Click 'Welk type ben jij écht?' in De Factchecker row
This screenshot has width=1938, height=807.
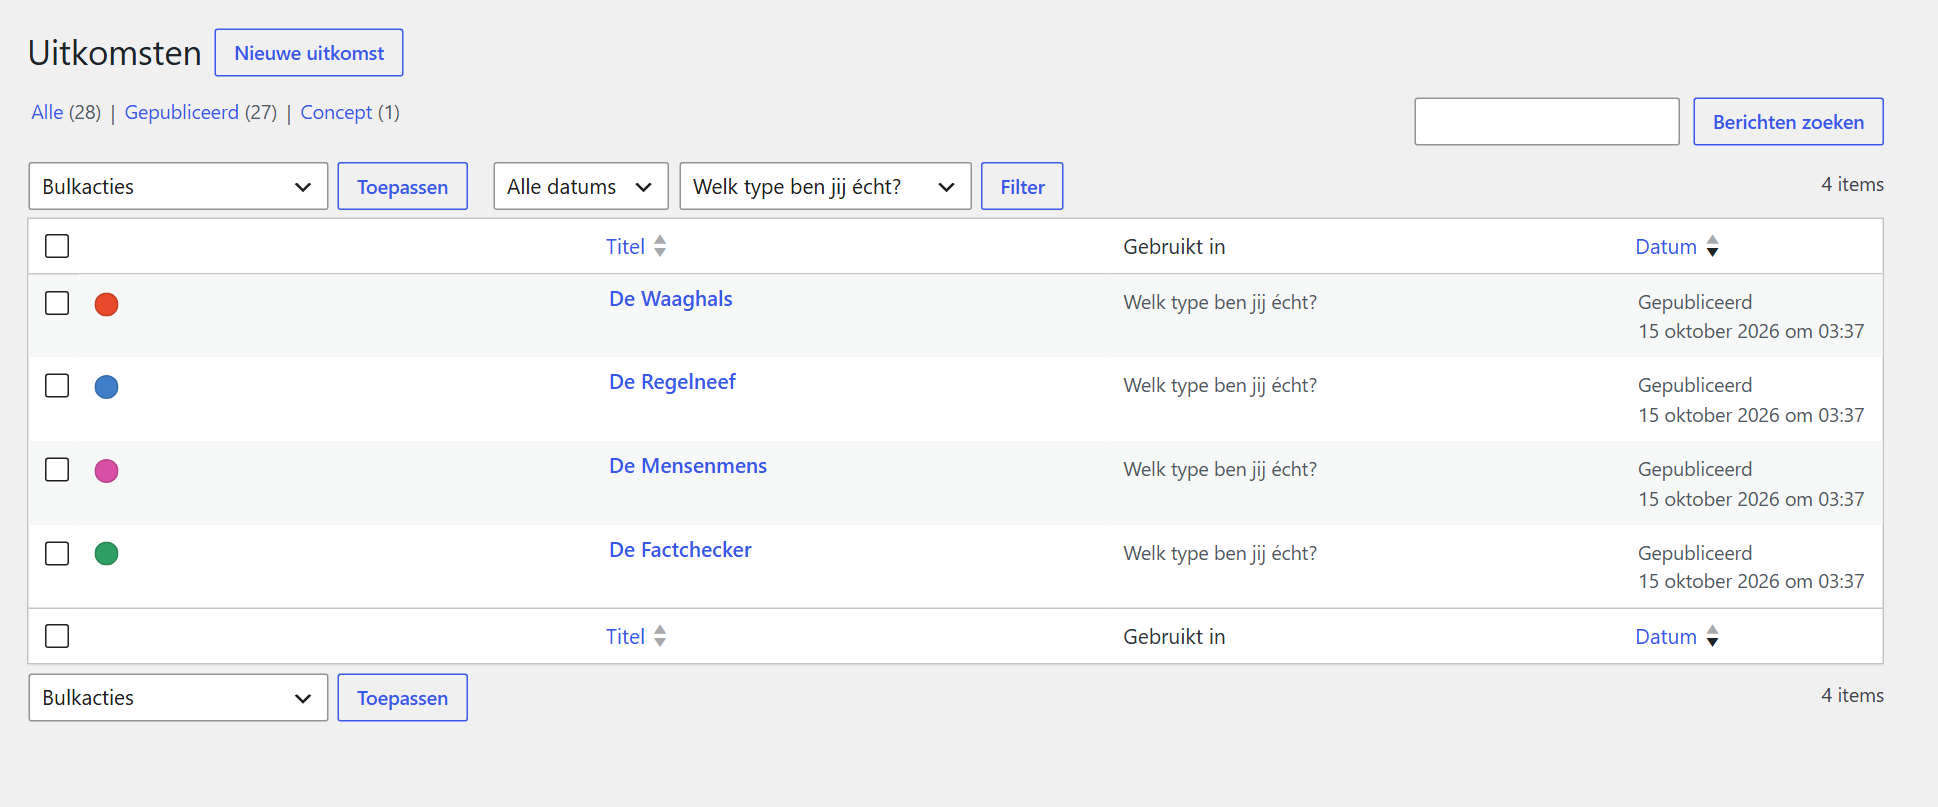point(1220,553)
